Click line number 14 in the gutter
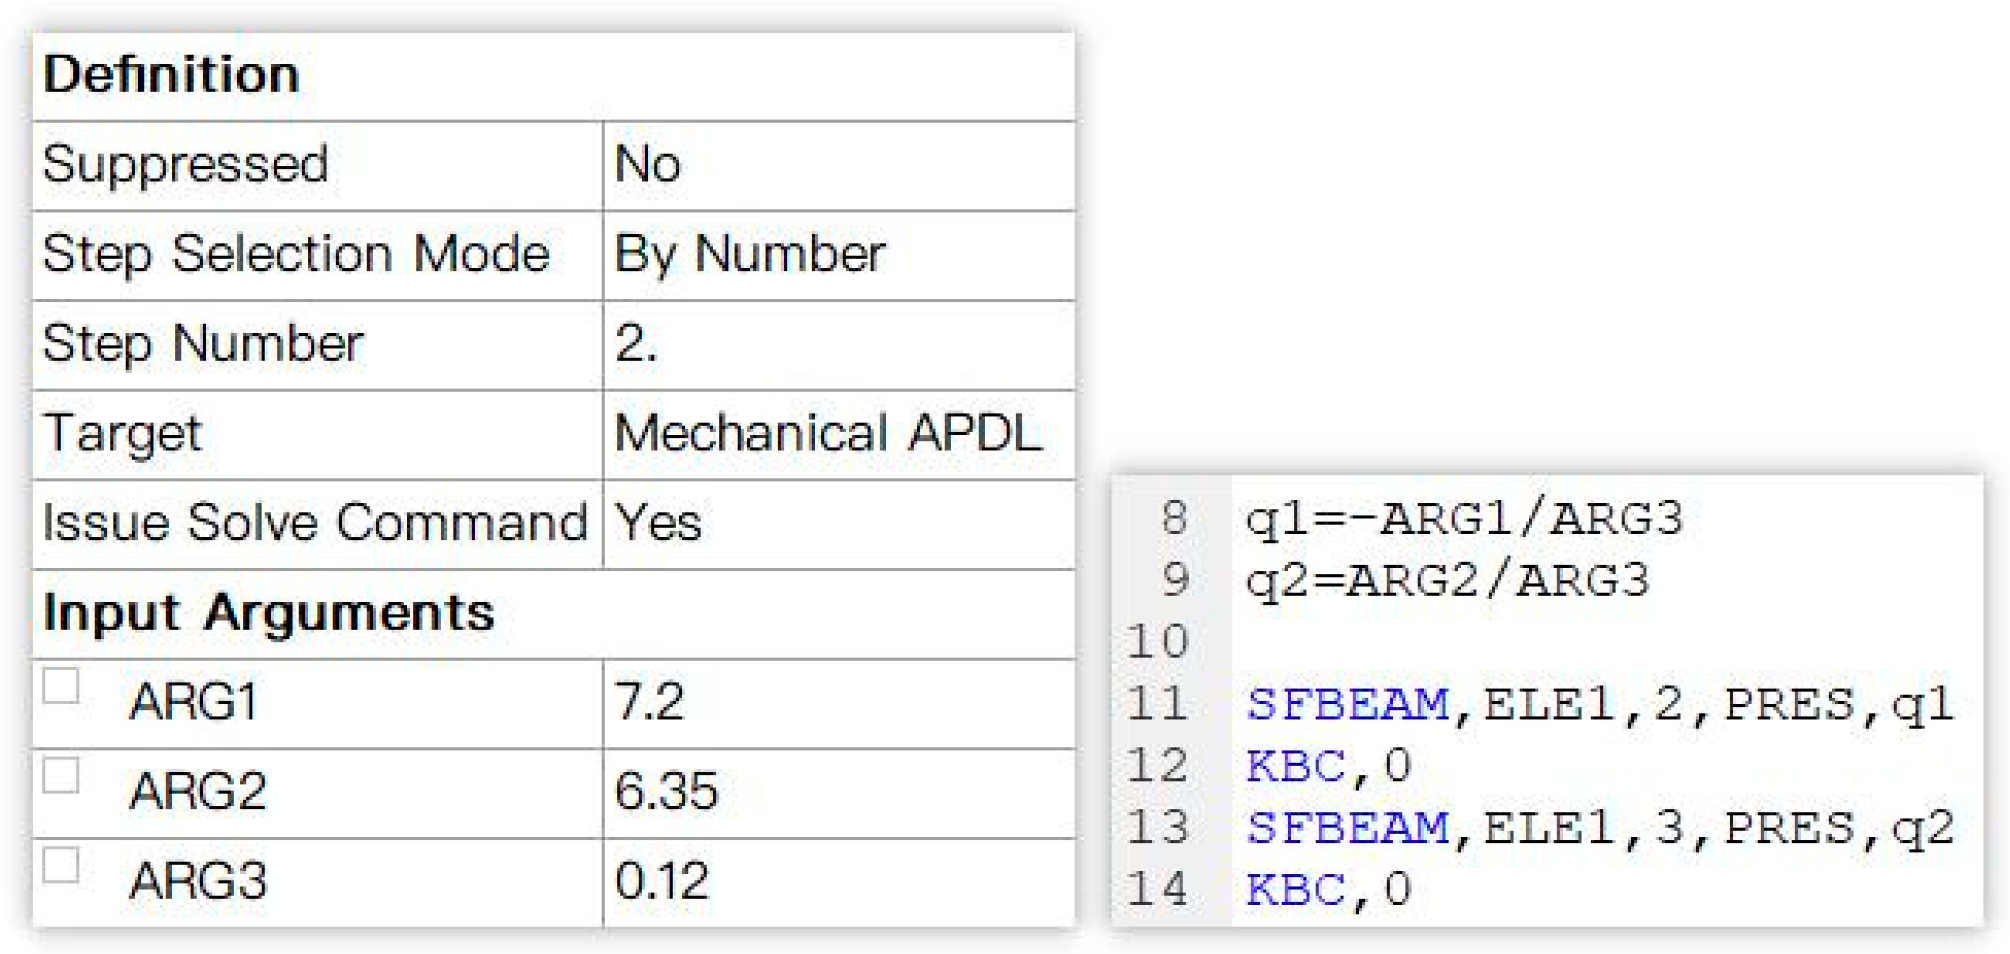2010x954 pixels. (1158, 890)
